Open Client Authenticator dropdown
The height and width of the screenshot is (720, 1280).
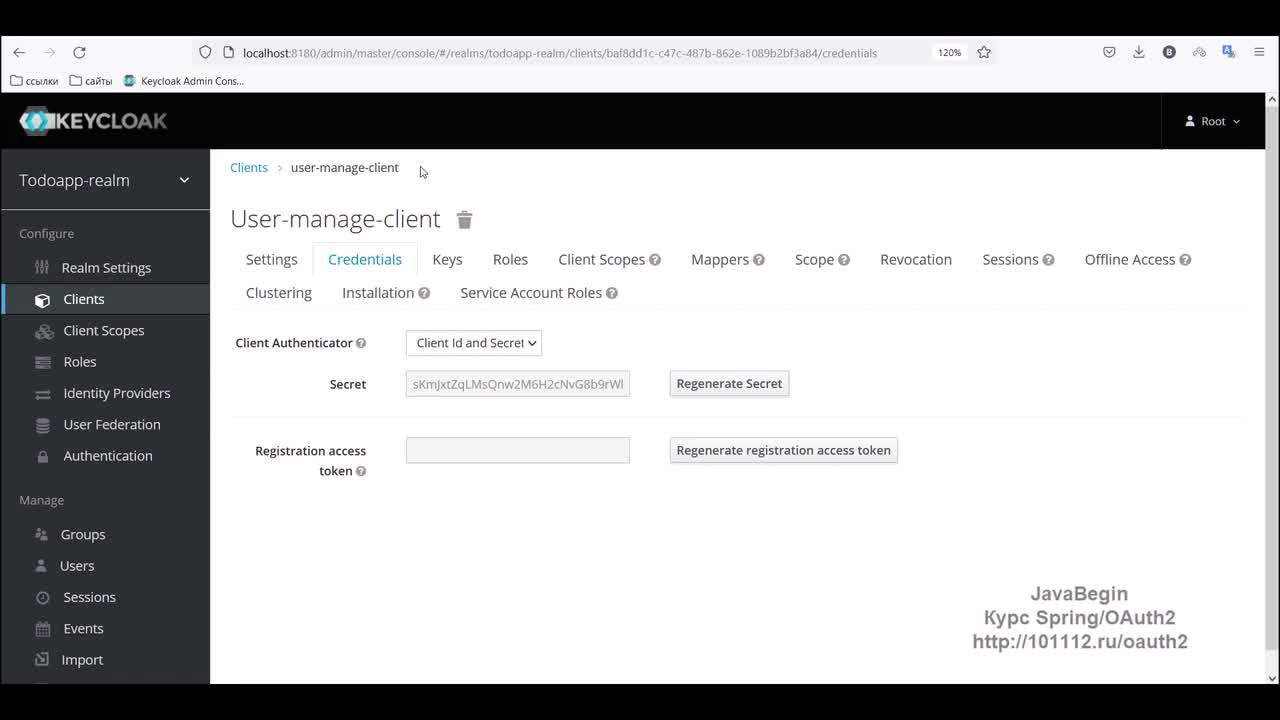pyautogui.click(x=474, y=343)
